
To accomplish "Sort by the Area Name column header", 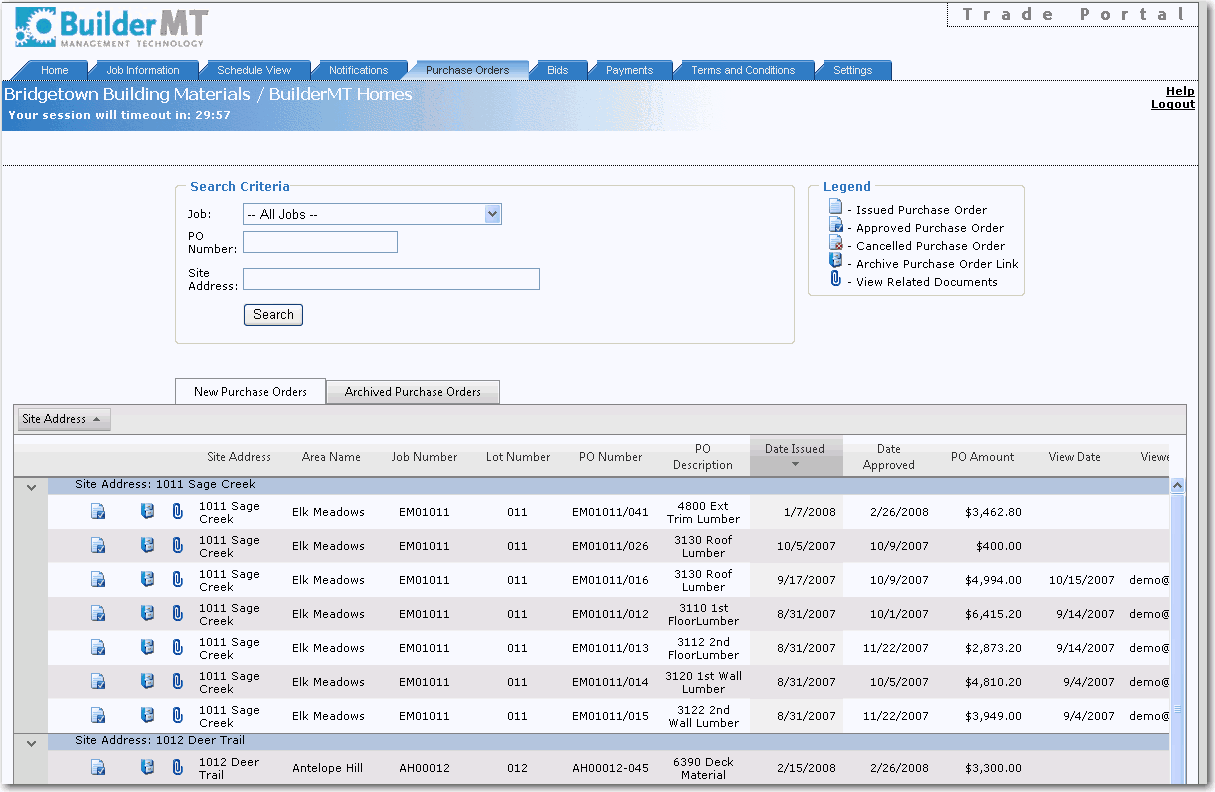I will (331, 457).
